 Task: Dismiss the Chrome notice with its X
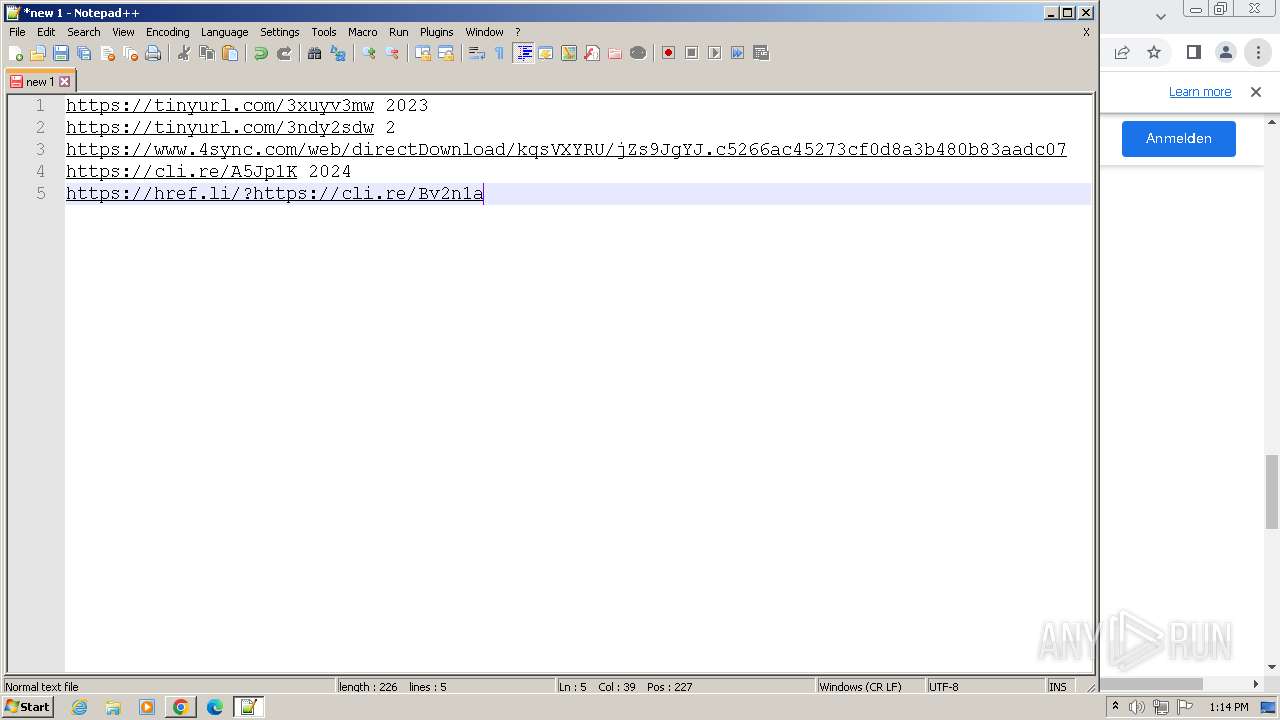point(1256,92)
